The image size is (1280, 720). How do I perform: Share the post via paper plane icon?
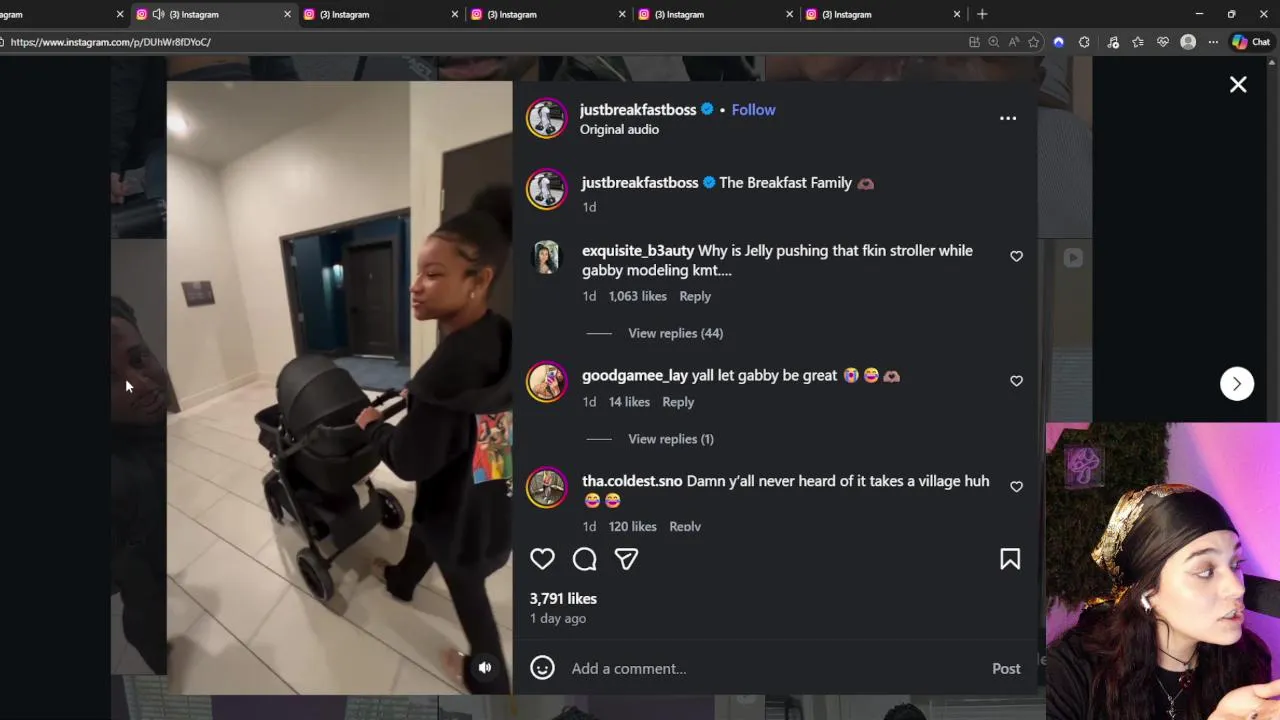tap(627, 559)
